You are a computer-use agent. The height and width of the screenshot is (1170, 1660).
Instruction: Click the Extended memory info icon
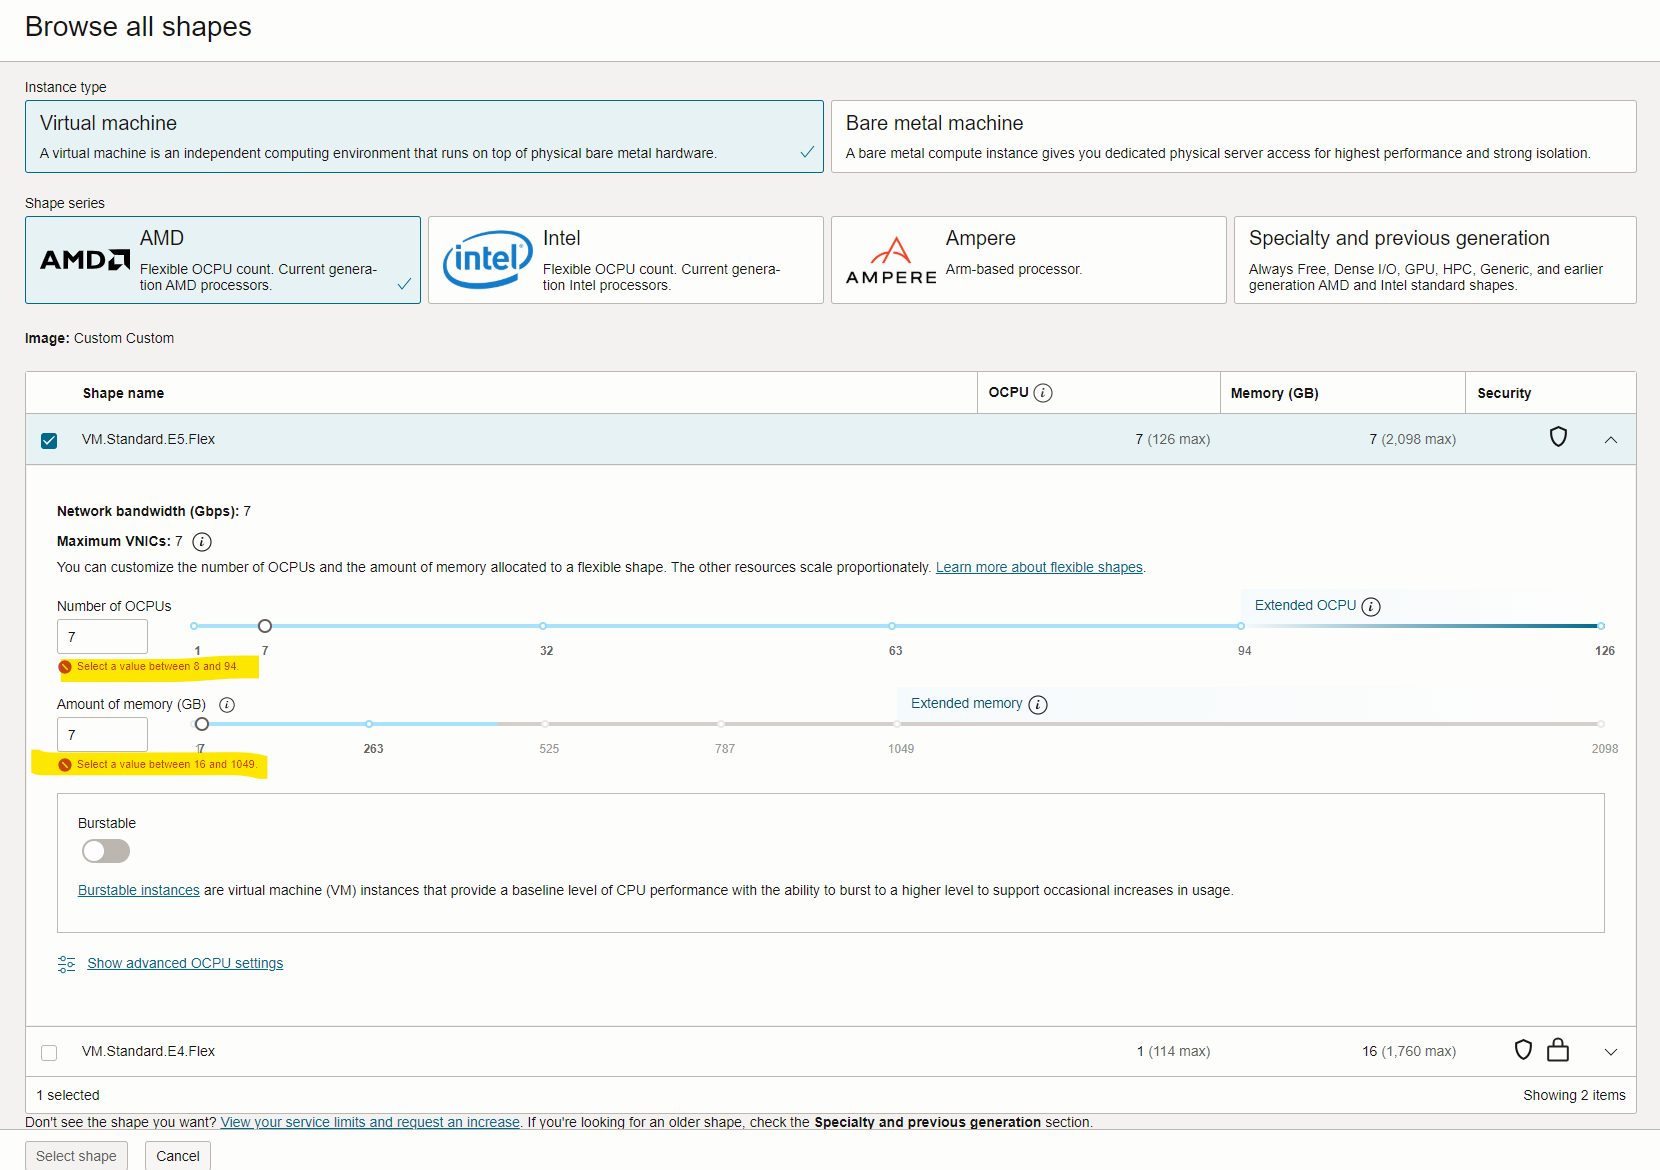pos(1038,705)
